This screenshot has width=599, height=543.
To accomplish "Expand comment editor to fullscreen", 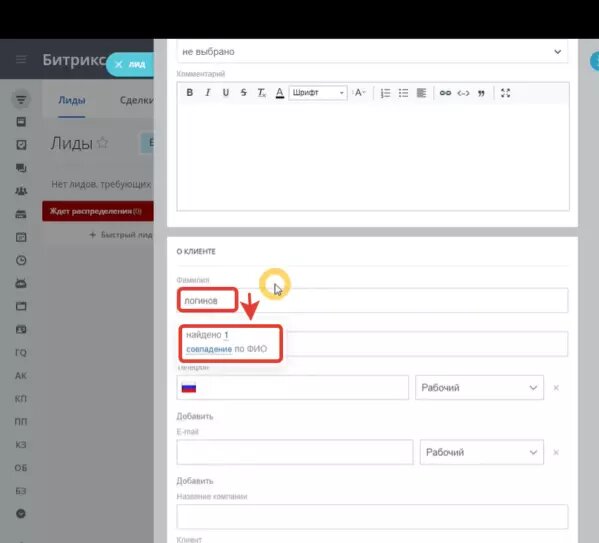I will (505, 93).
